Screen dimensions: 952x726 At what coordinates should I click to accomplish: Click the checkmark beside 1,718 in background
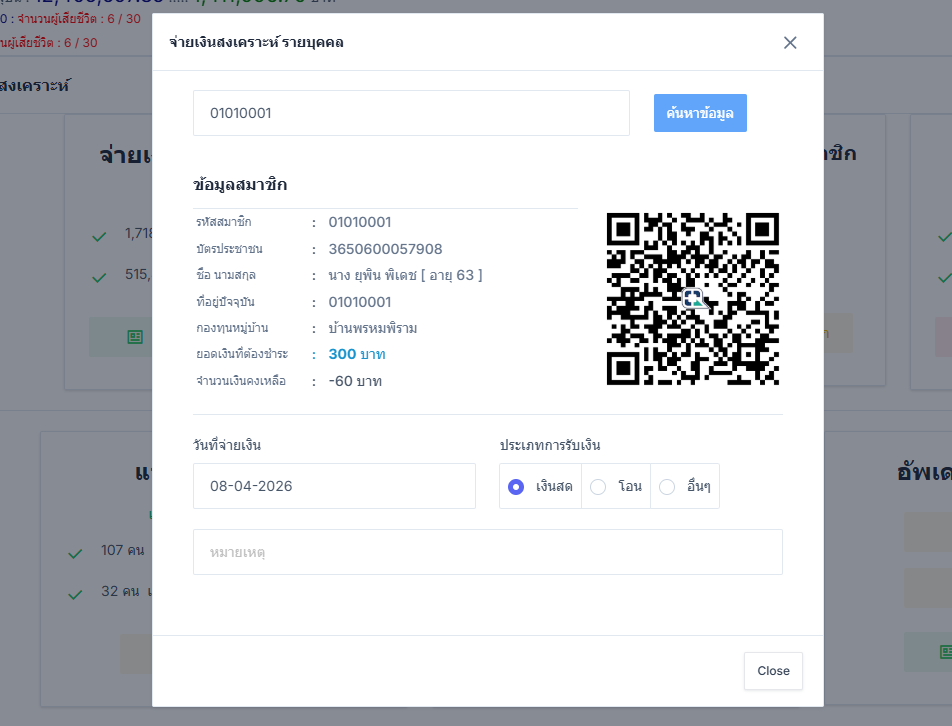pyautogui.click(x=99, y=237)
